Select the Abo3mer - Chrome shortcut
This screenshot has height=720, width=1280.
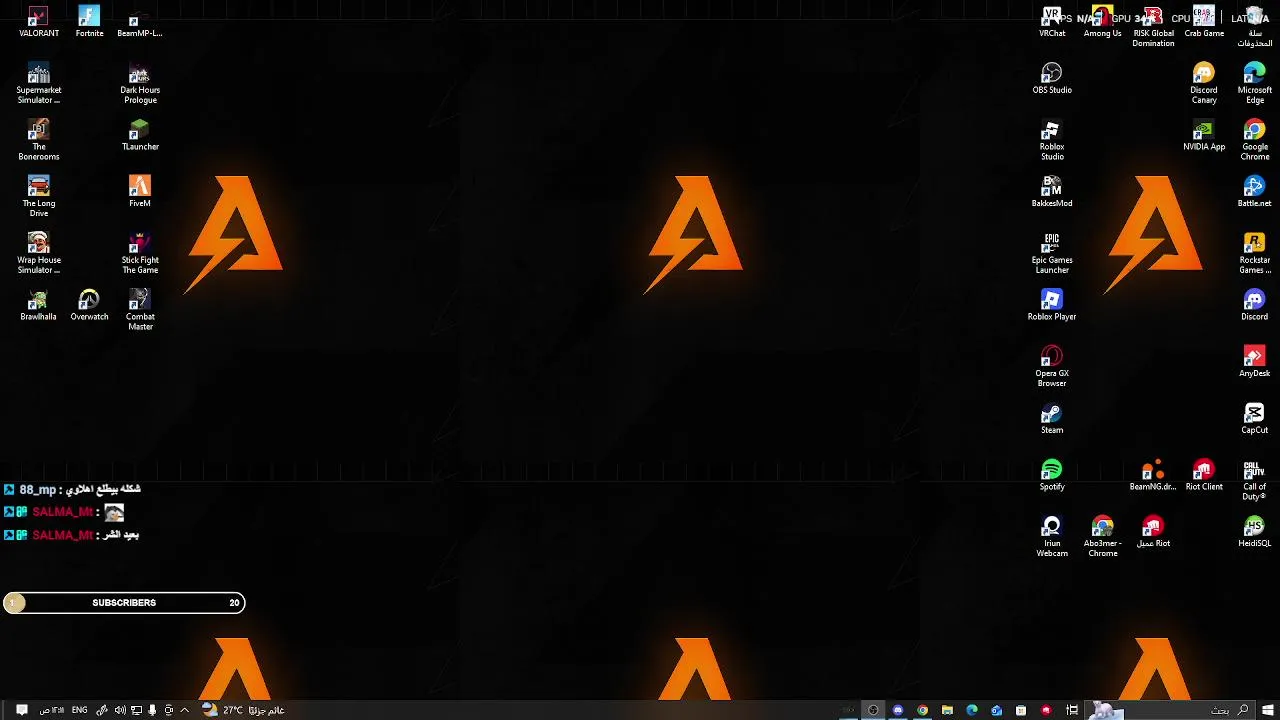pyautogui.click(x=1102, y=537)
